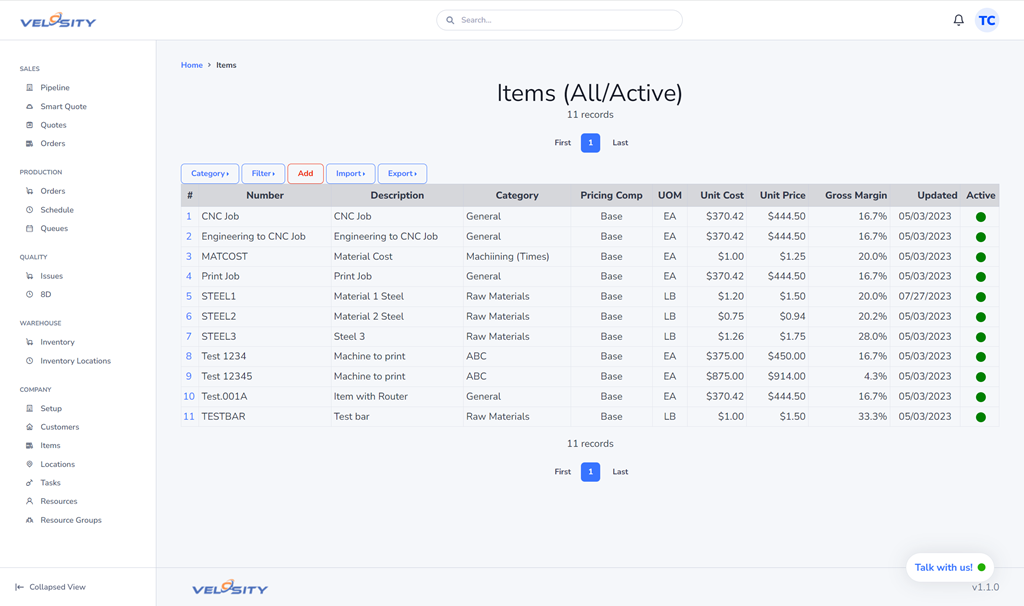This screenshot has width=1024, height=606.
Task: Open Quotes in the sidebar menu
Action: (53, 125)
